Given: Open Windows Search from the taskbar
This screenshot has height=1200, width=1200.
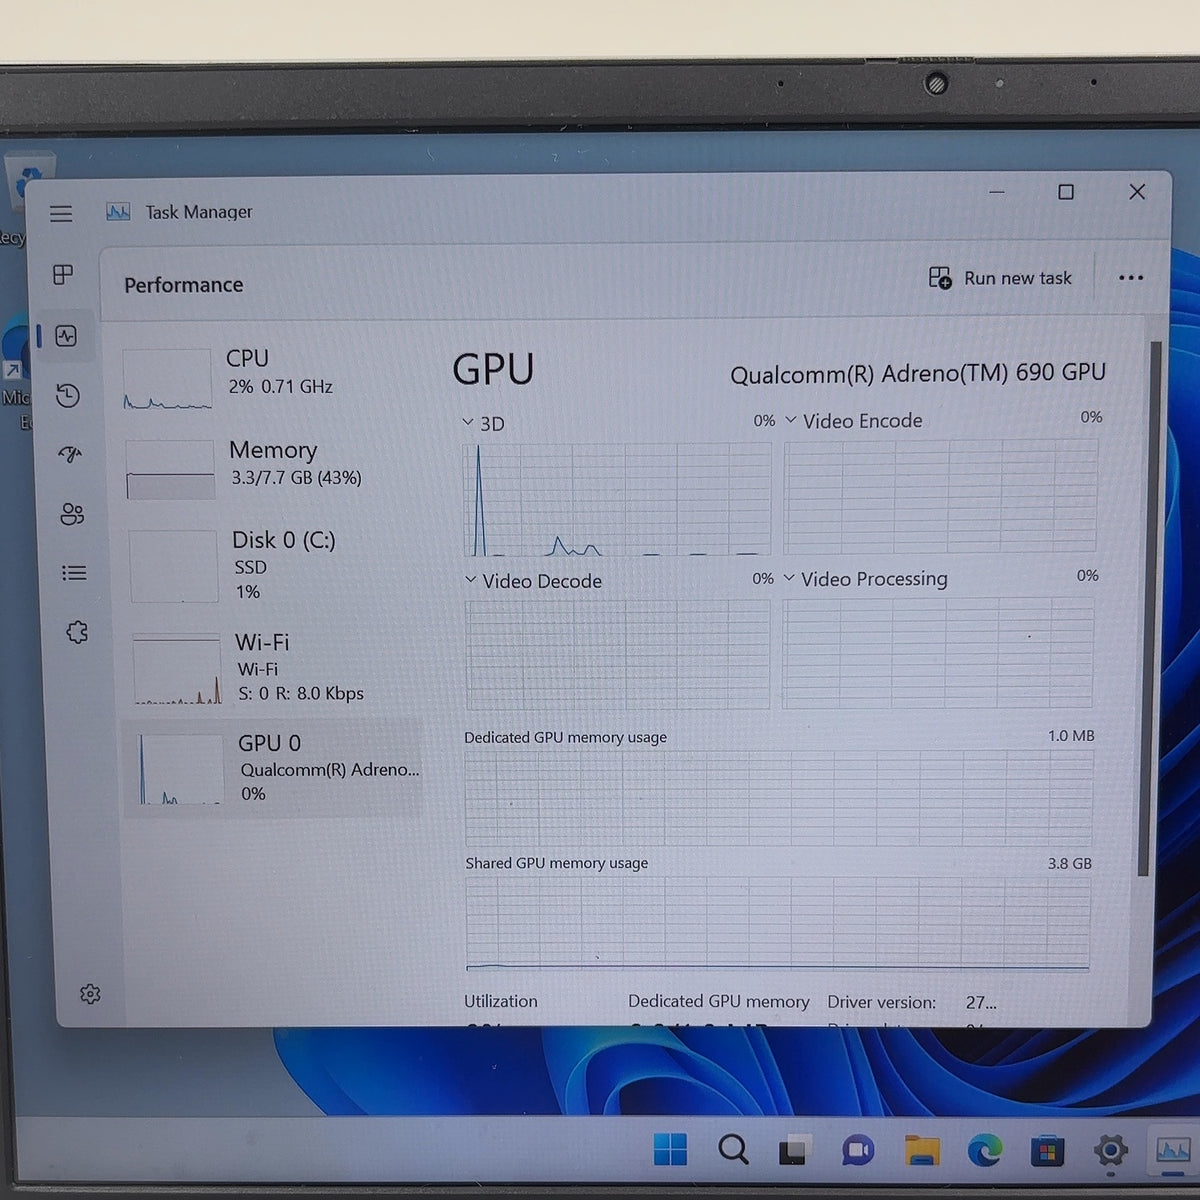Looking at the screenshot, I should click(733, 1150).
